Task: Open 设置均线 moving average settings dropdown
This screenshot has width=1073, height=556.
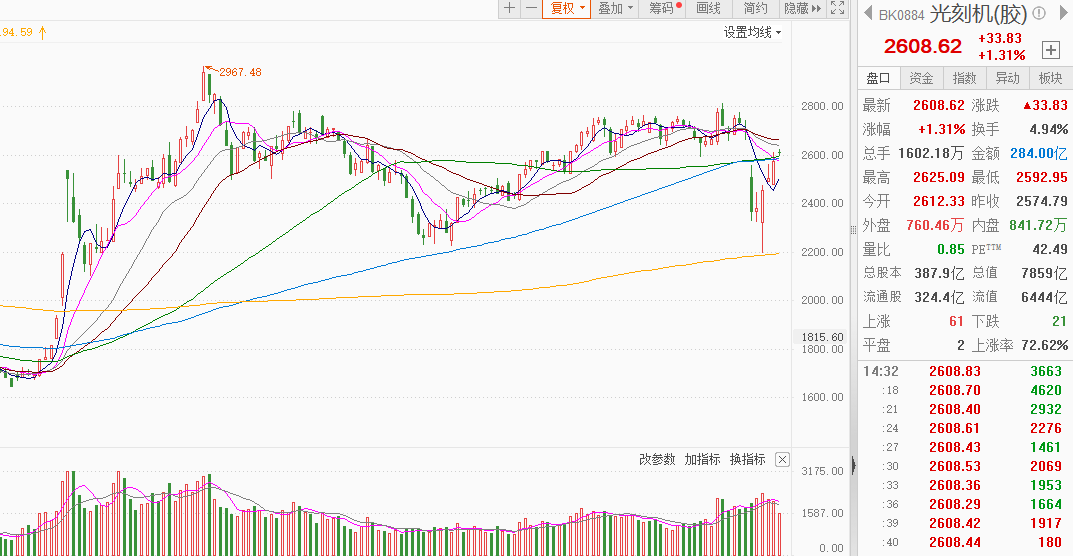Action: pos(752,32)
